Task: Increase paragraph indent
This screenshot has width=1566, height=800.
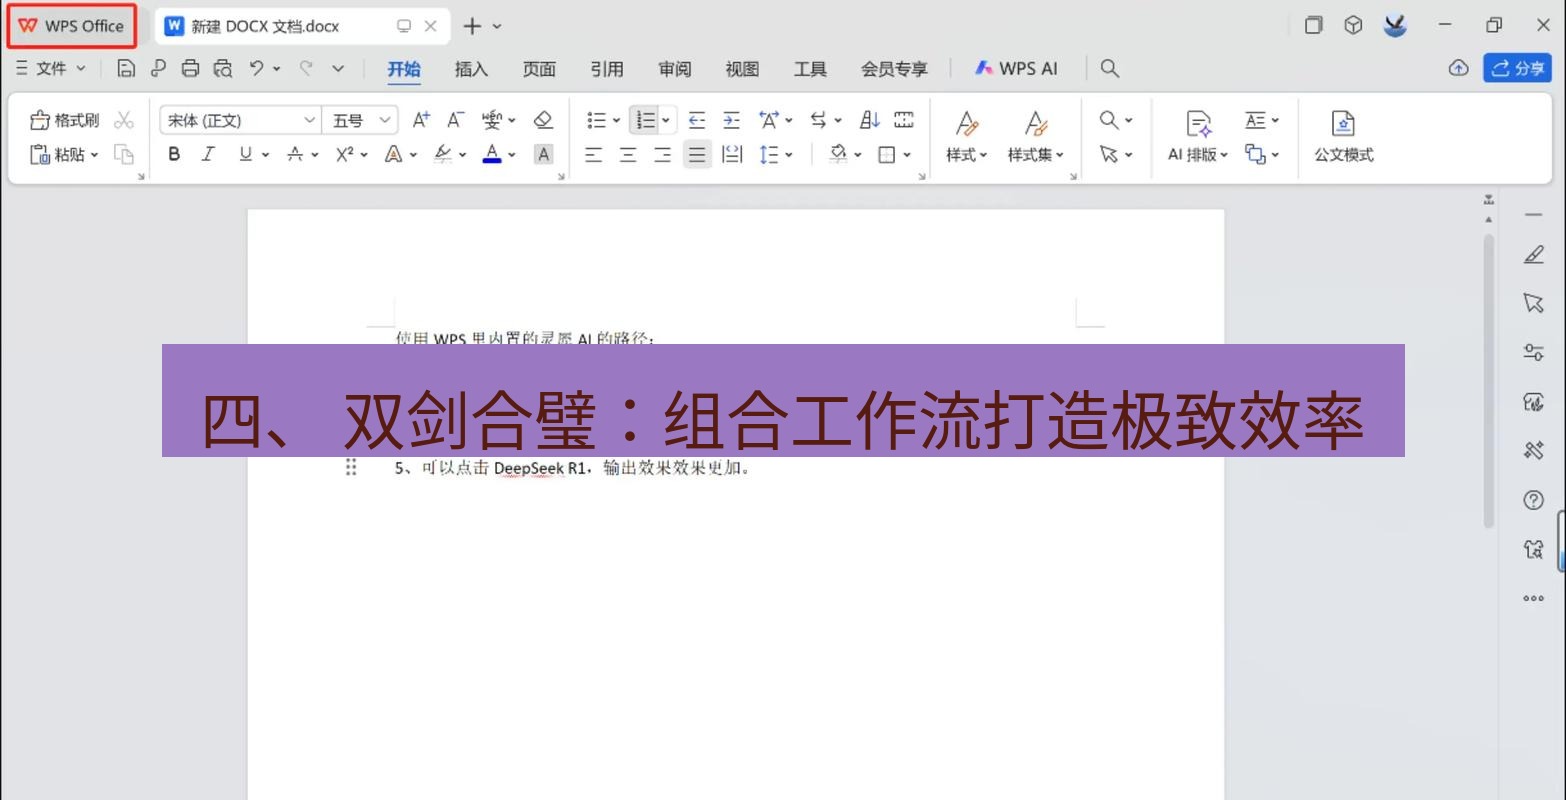Action: tap(732, 120)
